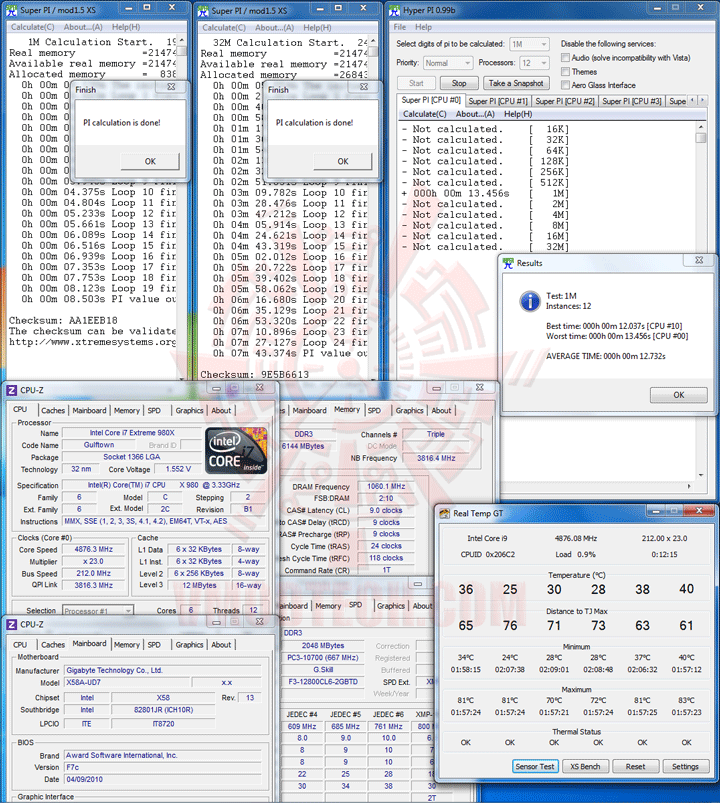Click XS Bench in Real Temp GT
This screenshot has width=720, height=803.
[585, 767]
